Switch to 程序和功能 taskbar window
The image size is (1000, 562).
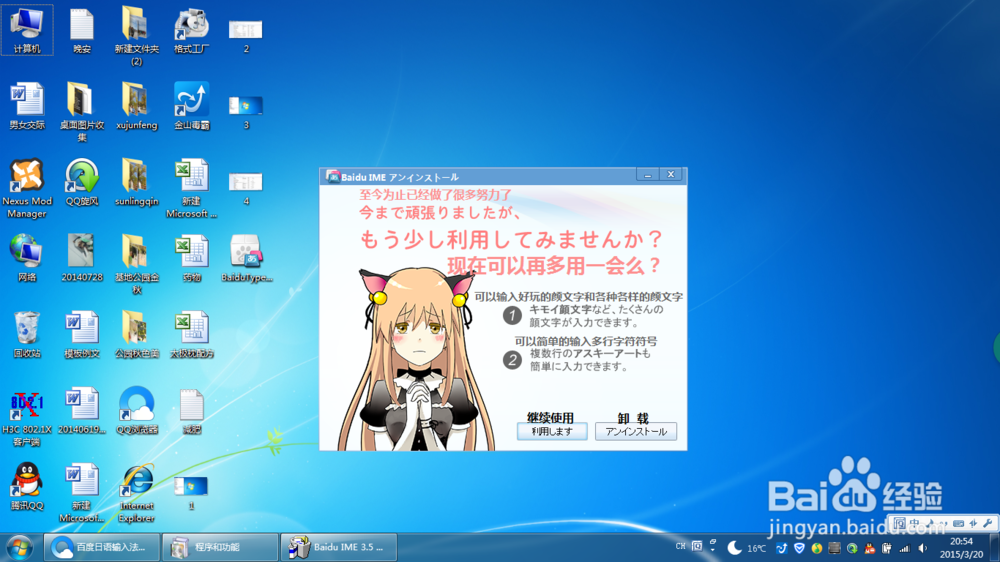click(x=220, y=547)
